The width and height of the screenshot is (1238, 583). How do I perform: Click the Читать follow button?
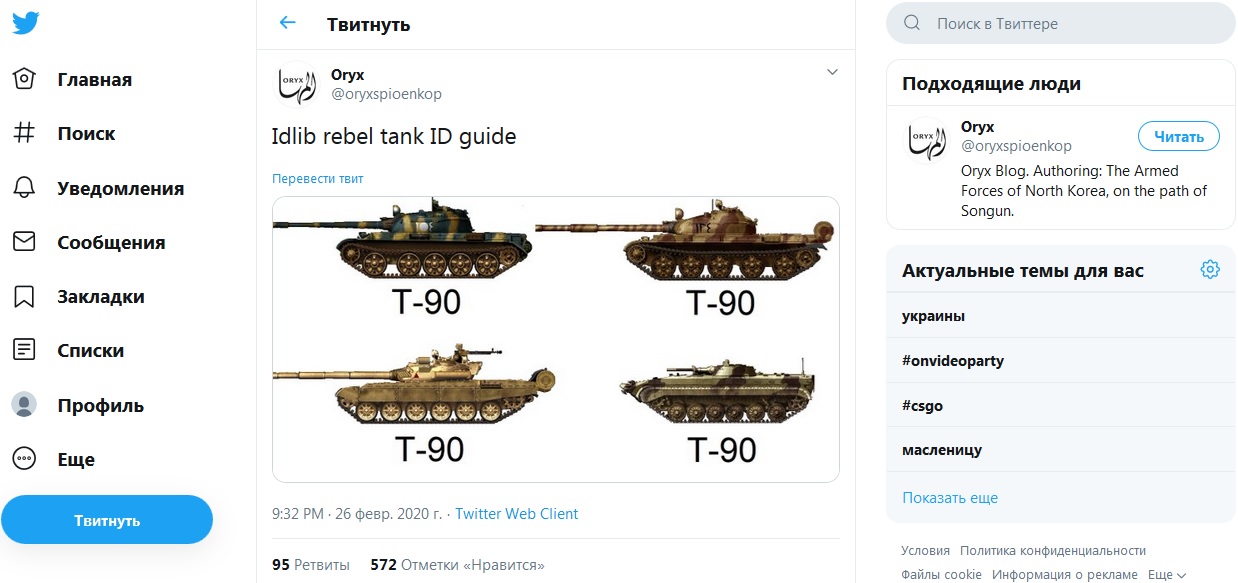pos(1178,137)
